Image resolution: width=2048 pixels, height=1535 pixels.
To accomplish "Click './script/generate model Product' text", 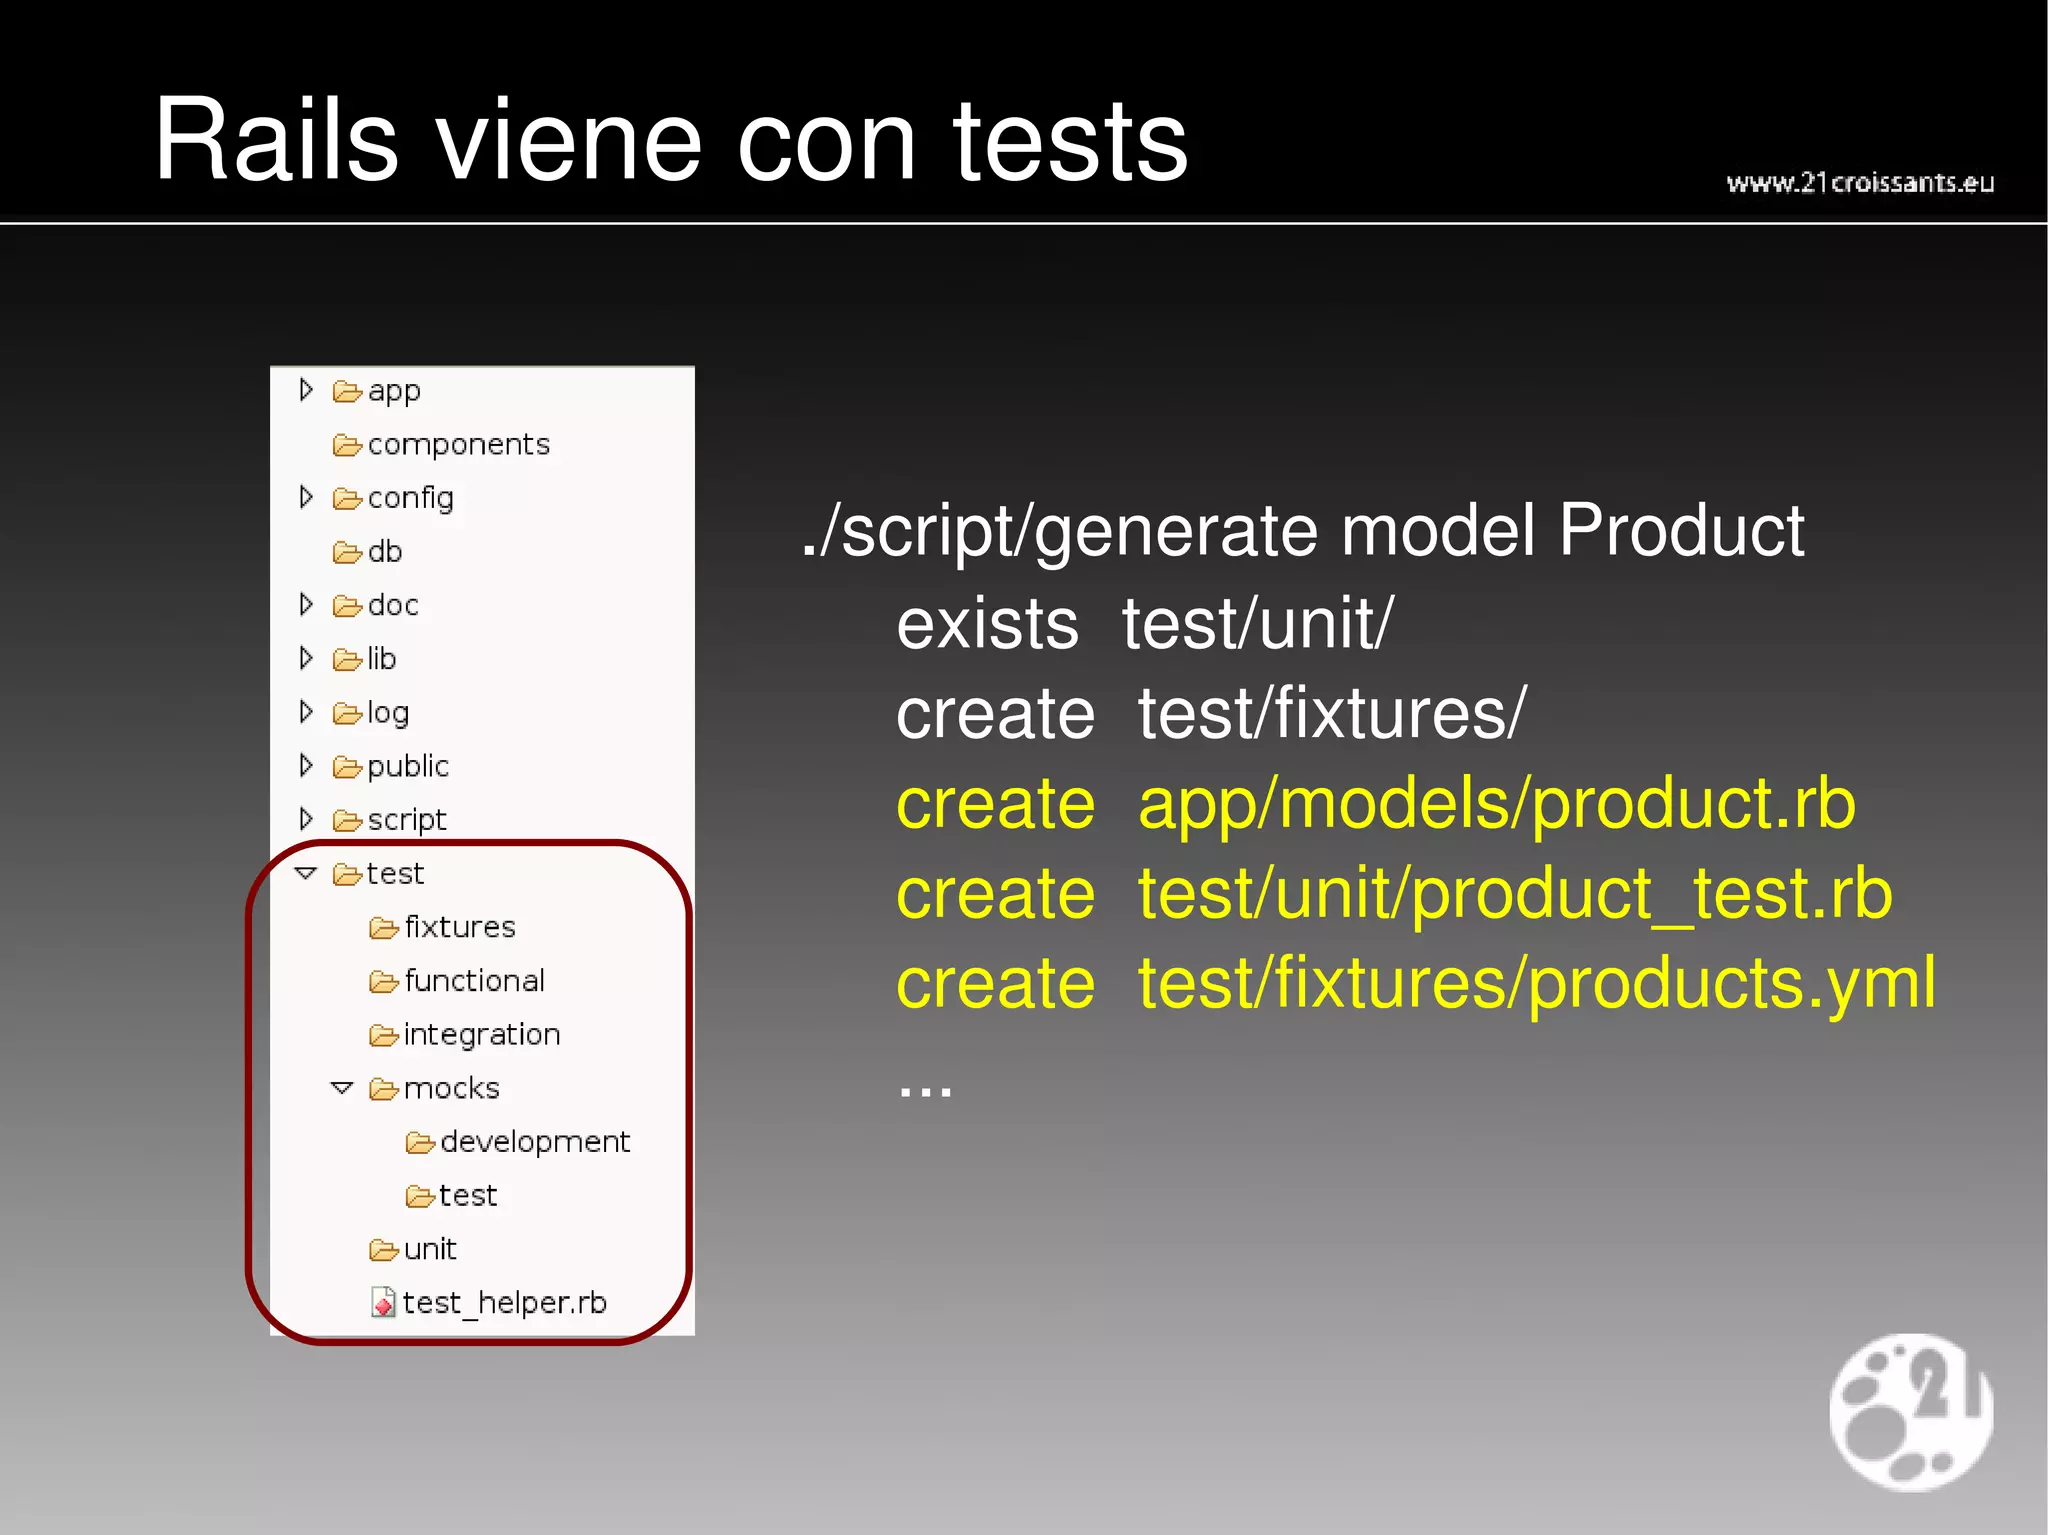I will pyautogui.click(x=1303, y=532).
